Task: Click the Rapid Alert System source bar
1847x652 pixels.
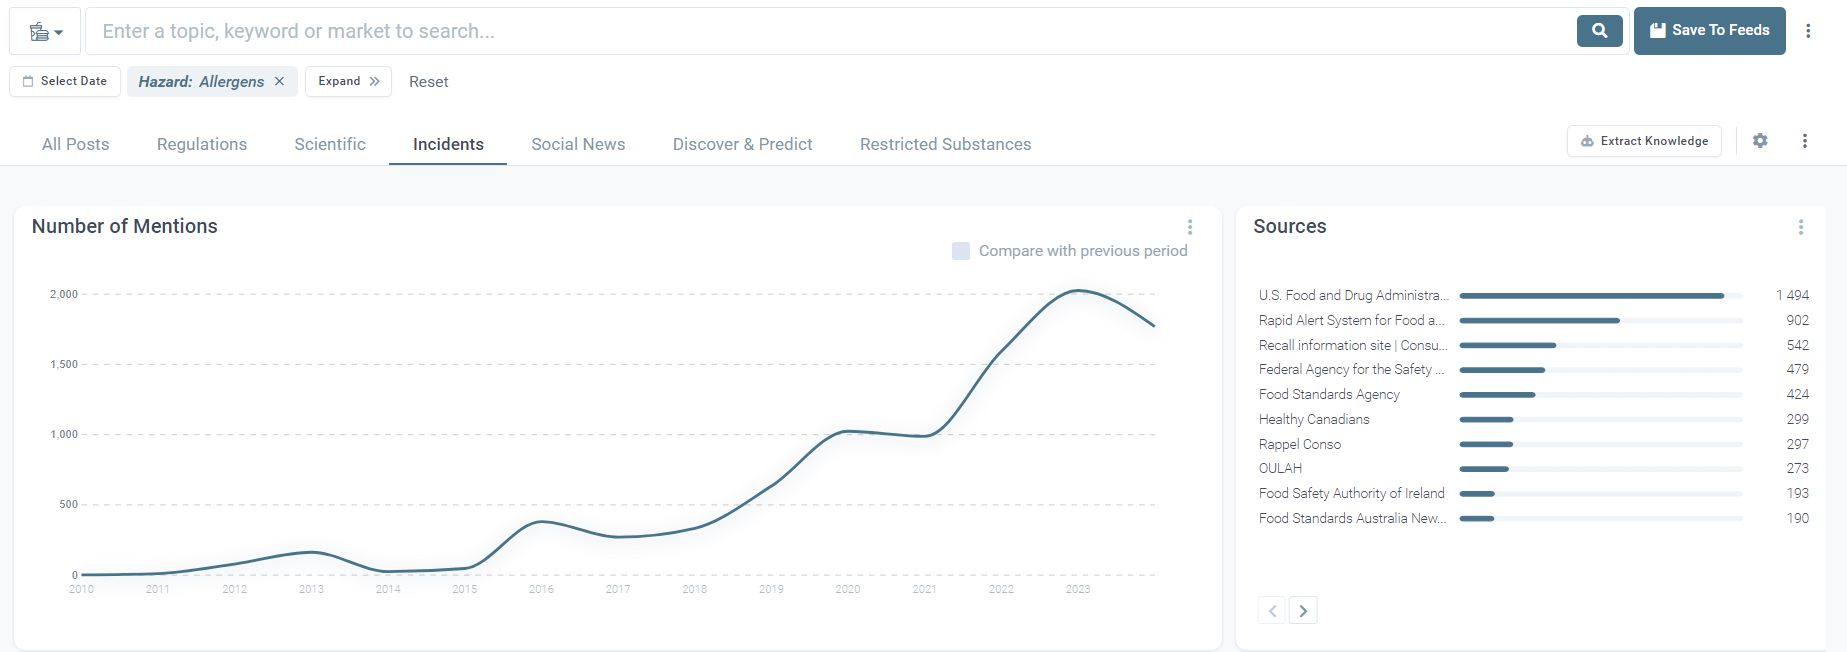Action: coord(1601,321)
